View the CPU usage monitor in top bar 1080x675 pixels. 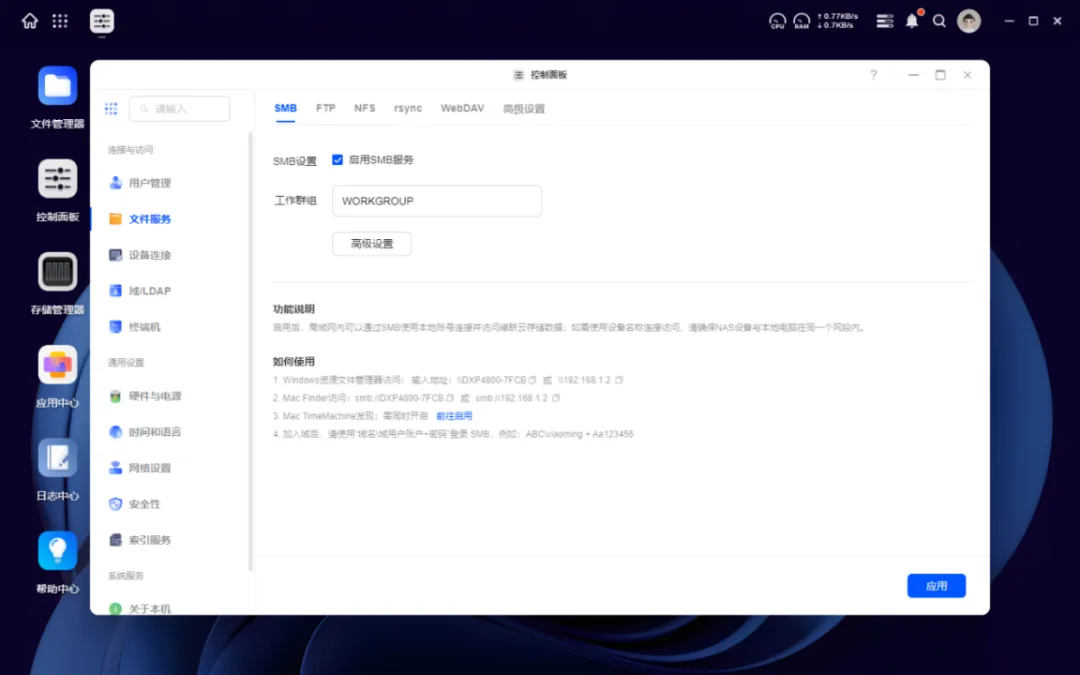point(777,20)
